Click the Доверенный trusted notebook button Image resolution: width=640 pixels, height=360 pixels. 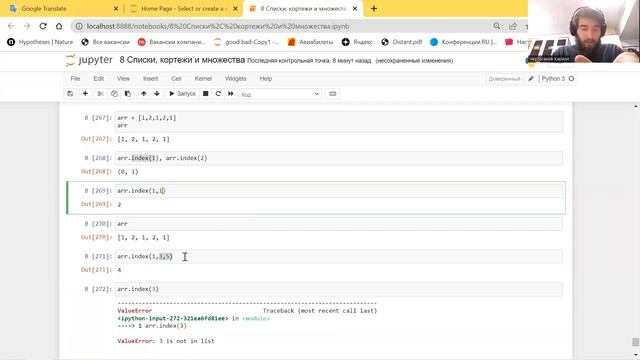click(504, 79)
